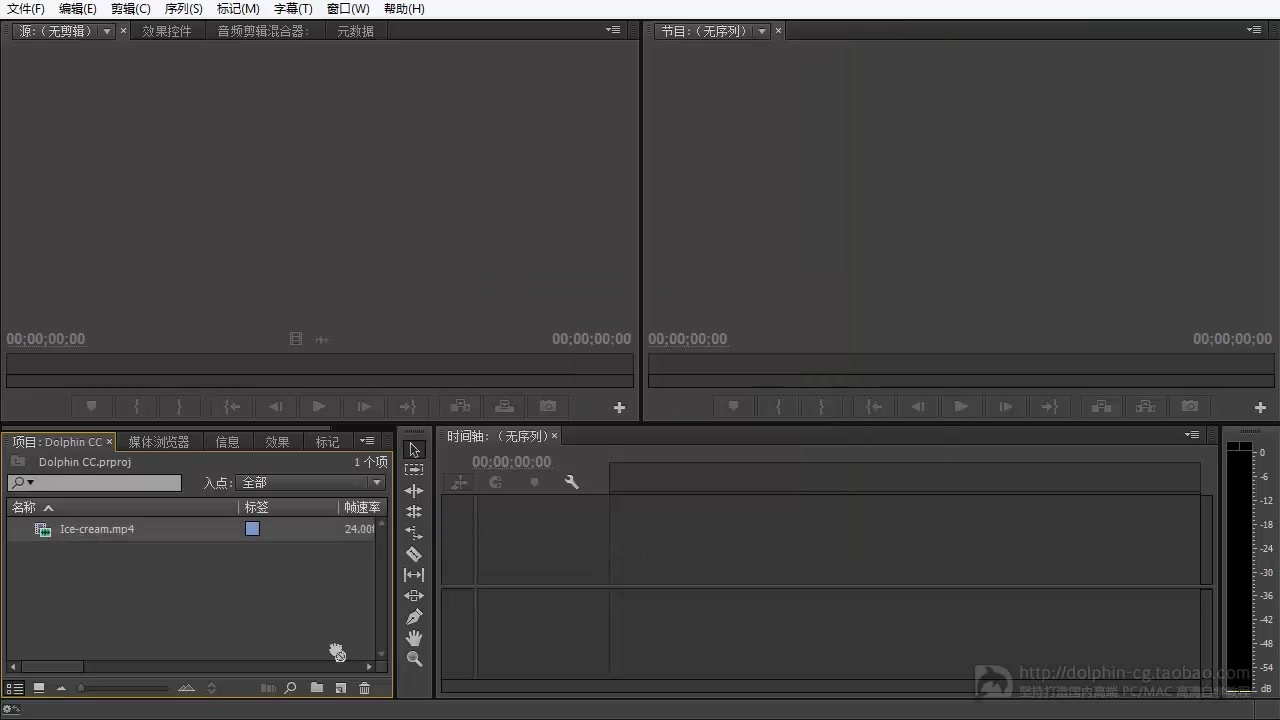Screen dimensions: 1280x720
Task: Click New Bin folder icon in project panel
Action: [x=316, y=688]
